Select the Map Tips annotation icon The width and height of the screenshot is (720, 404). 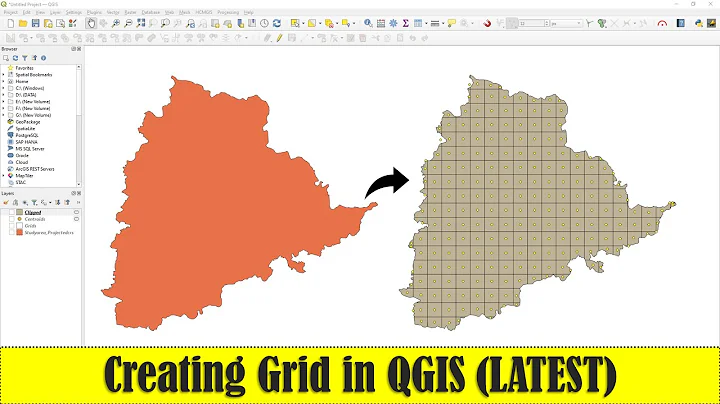(452, 23)
